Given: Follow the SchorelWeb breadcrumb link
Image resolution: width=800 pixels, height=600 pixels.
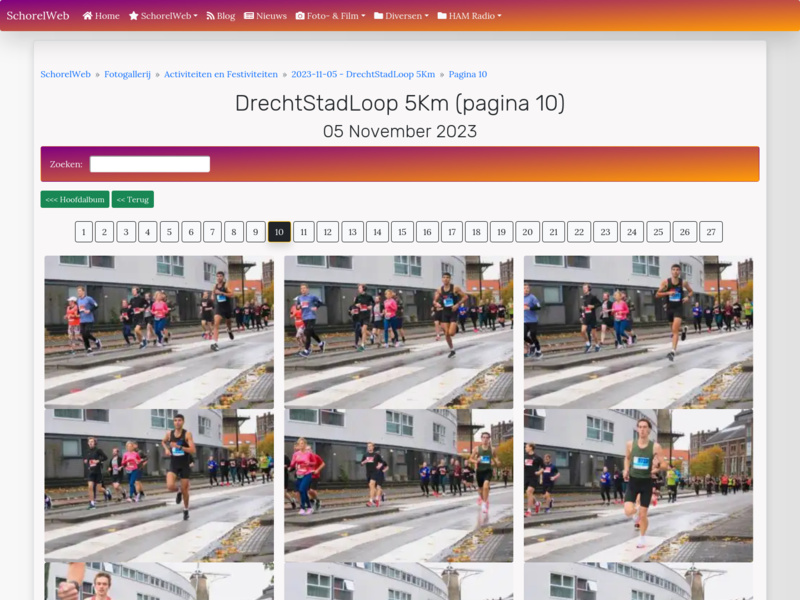Looking at the screenshot, I should 65,74.
